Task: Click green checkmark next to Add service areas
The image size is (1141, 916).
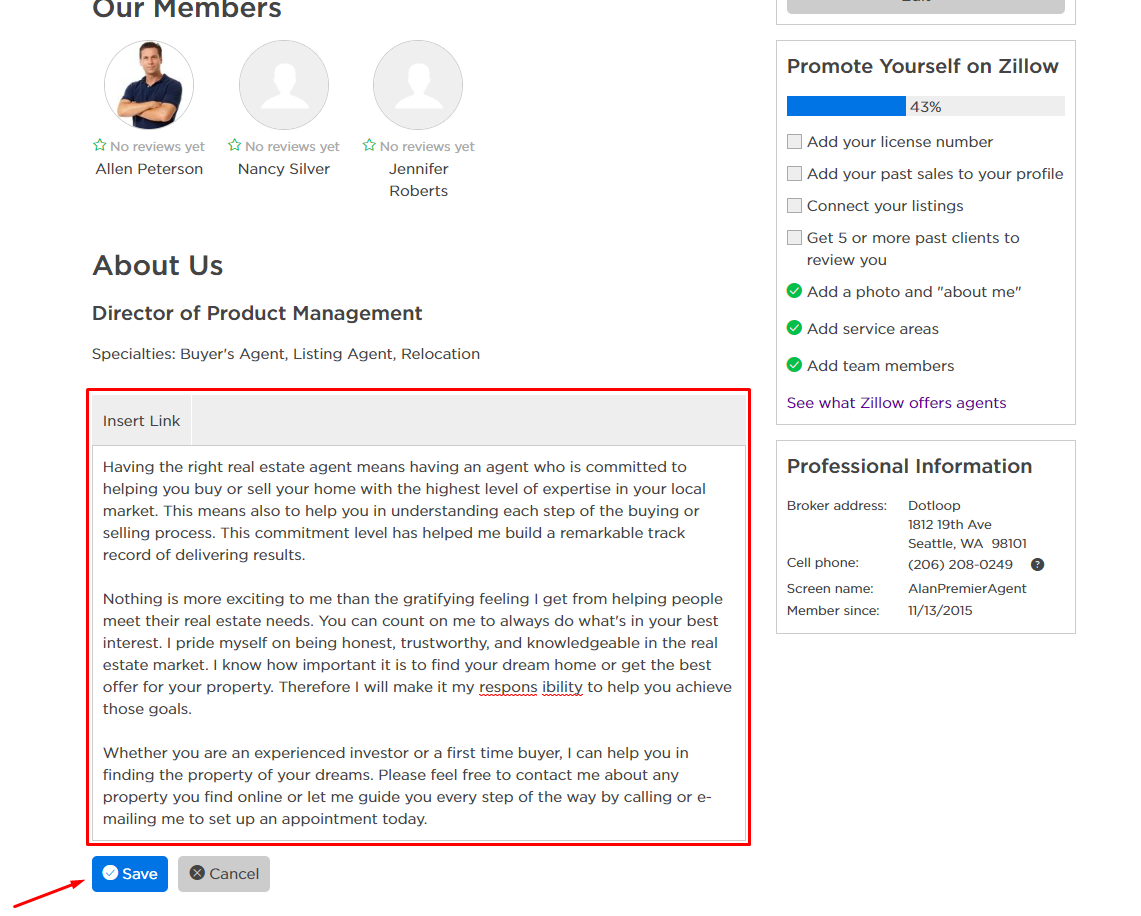Action: (794, 328)
